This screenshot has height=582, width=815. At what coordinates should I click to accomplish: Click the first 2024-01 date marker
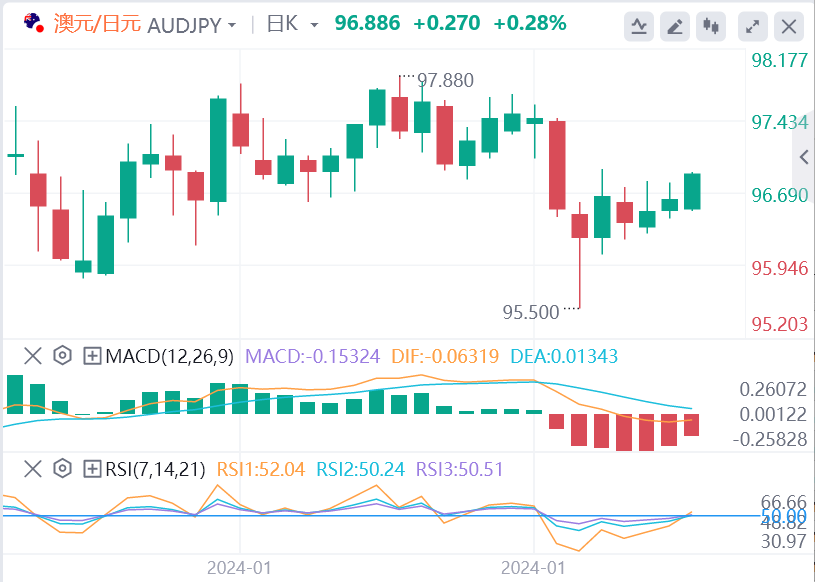click(x=239, y=568)
